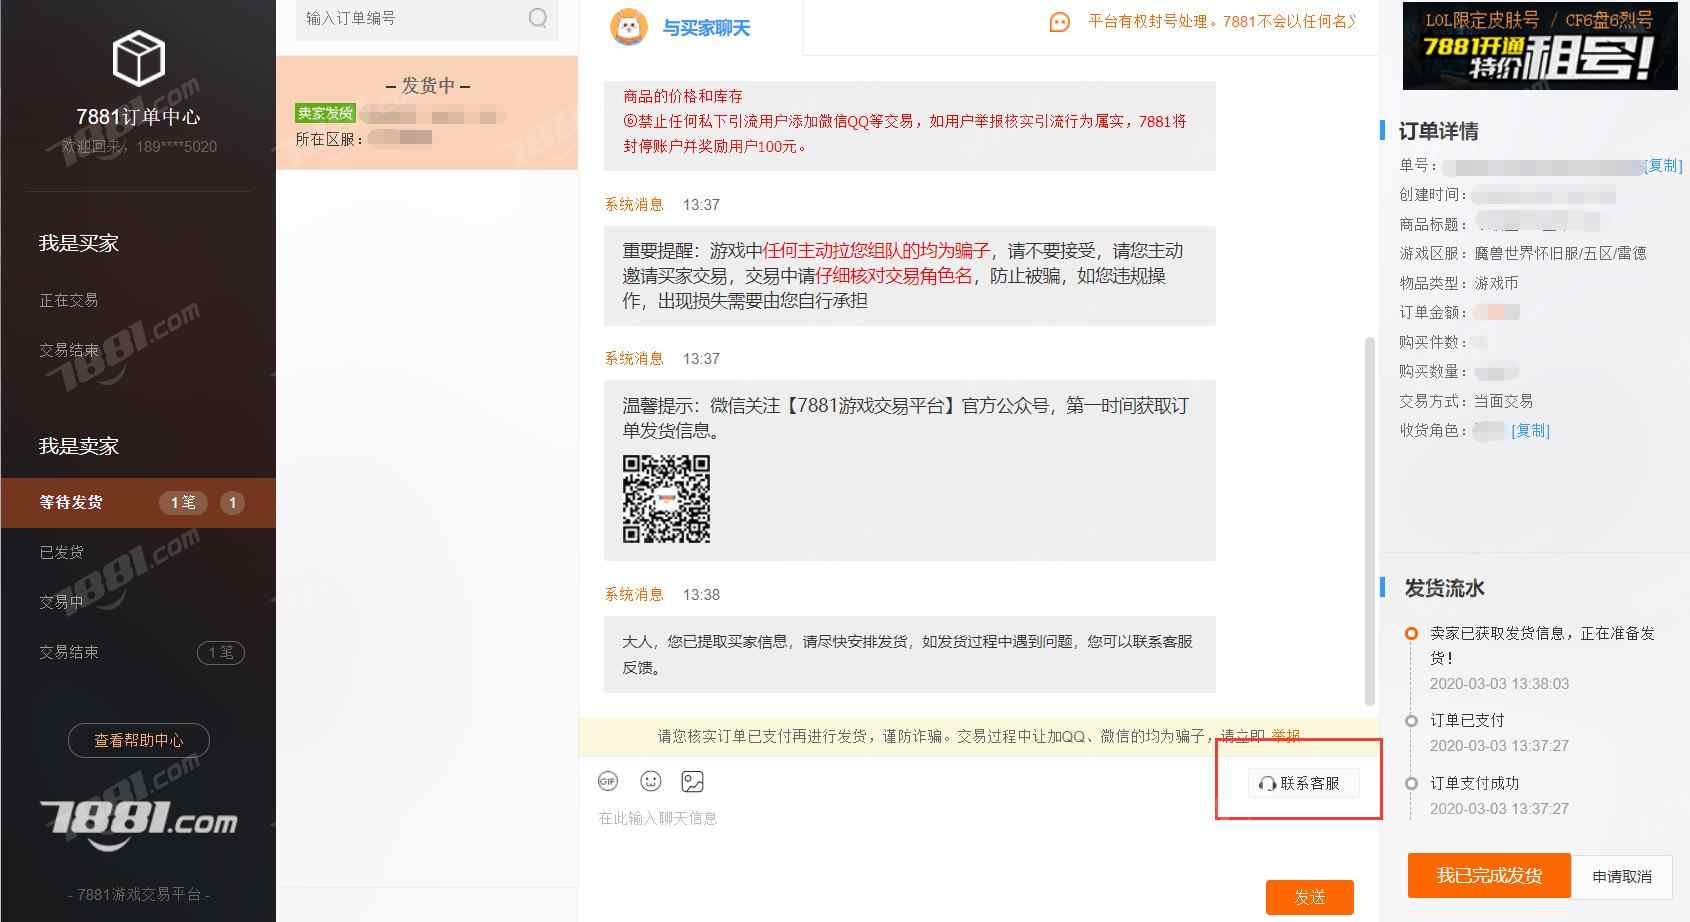The width and height of the screenshot is (1690, 922).
Task: Select 等待发货 in seller menu
Action: [138, 502]
